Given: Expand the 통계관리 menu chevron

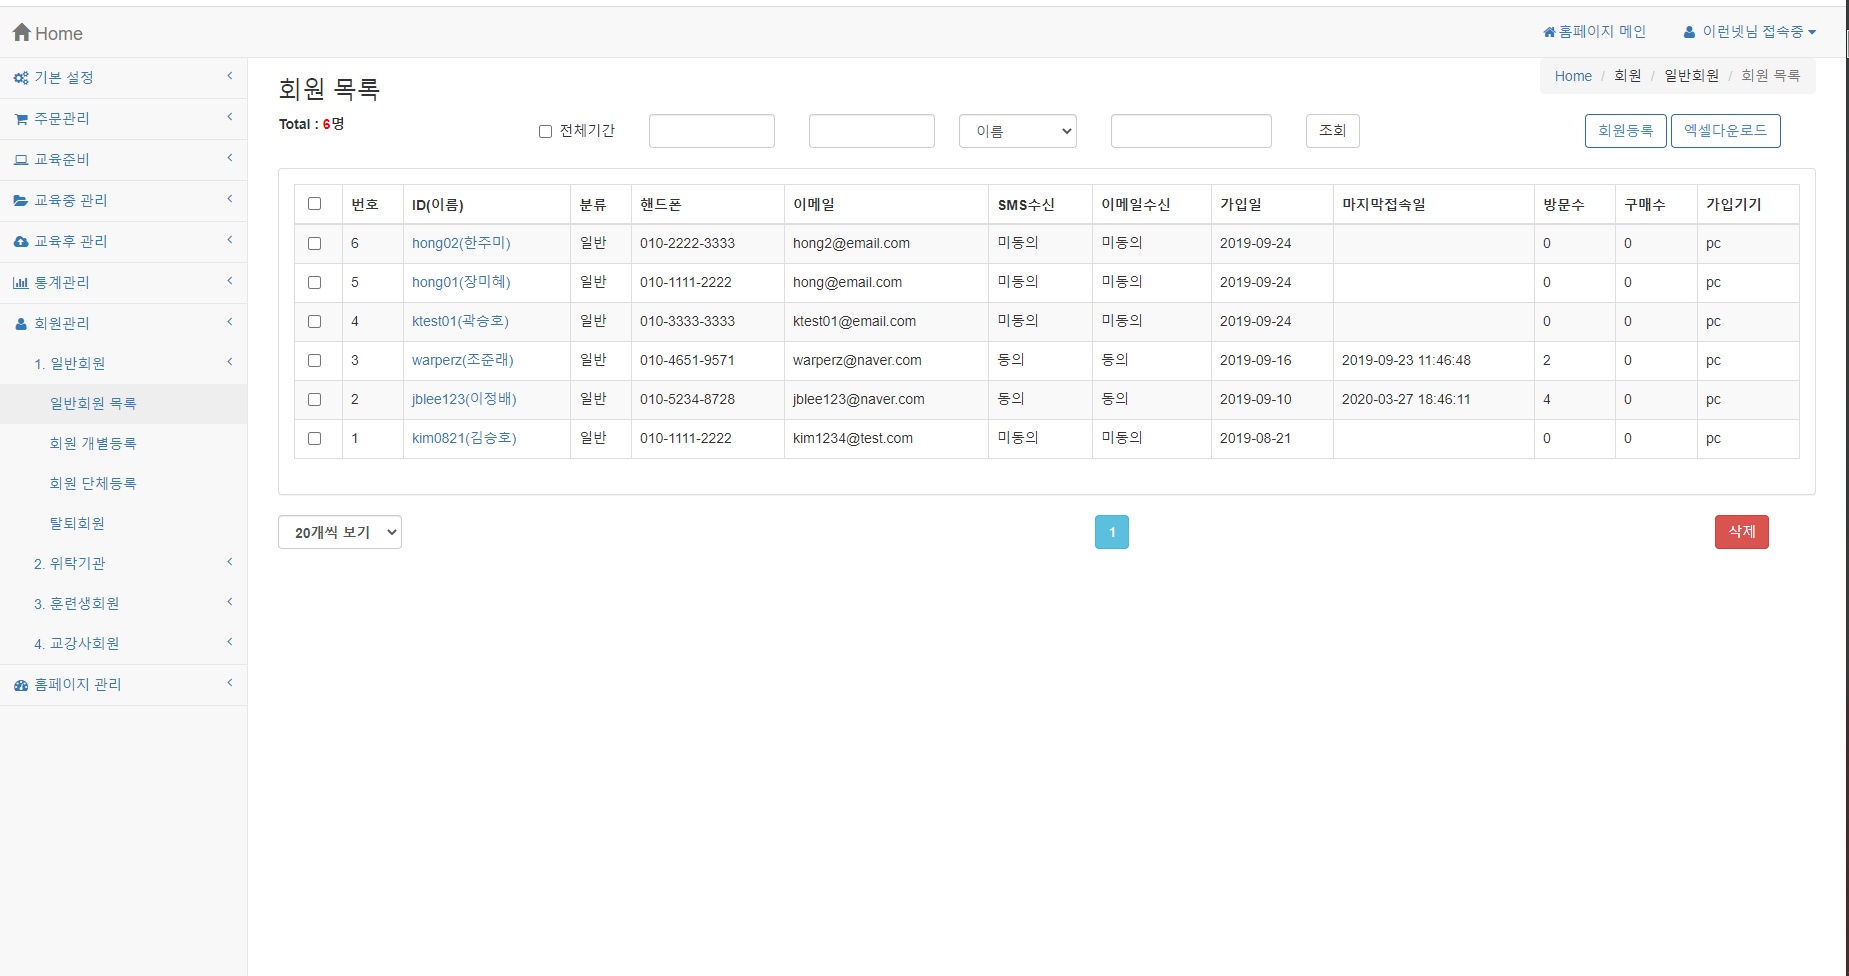Looking at the screenshot, I should coord(230,281).
